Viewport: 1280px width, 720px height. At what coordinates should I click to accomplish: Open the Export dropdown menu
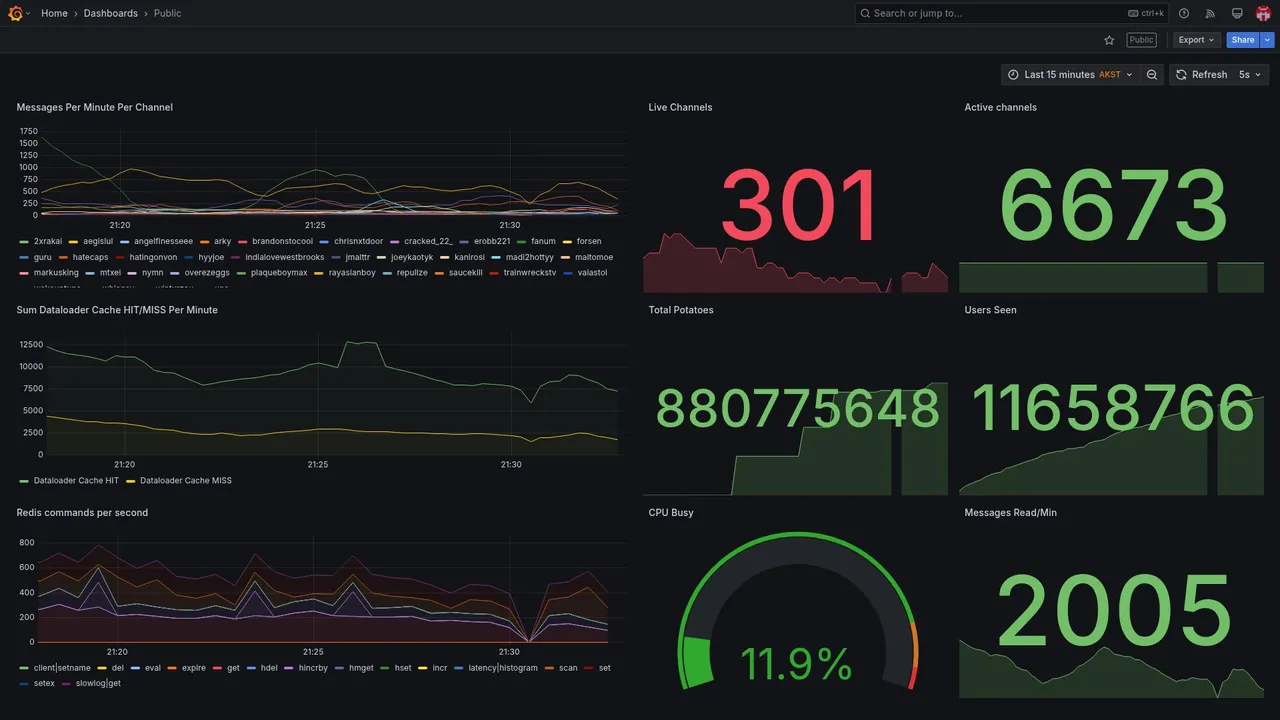1196,40
